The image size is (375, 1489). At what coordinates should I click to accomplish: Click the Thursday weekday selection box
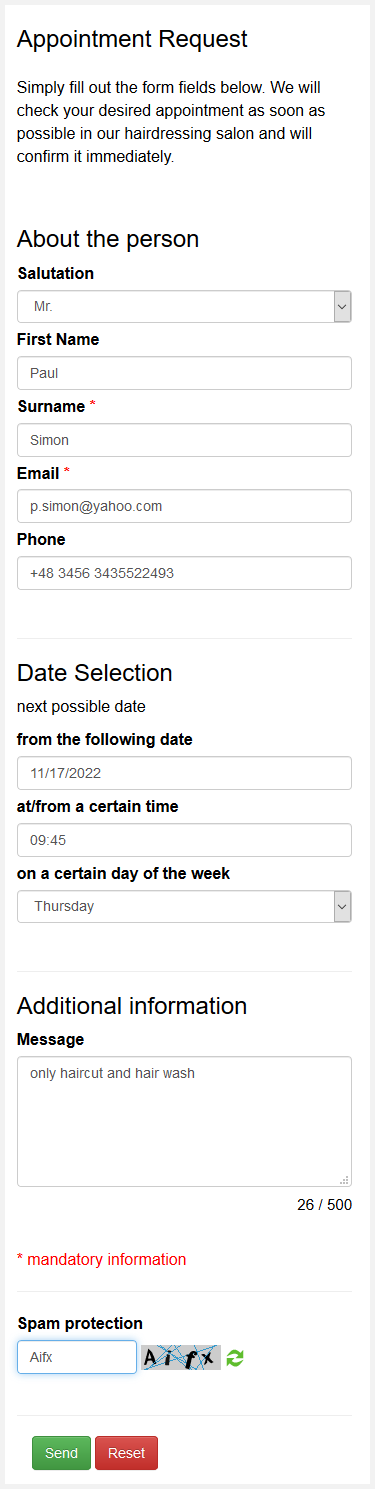184,906
